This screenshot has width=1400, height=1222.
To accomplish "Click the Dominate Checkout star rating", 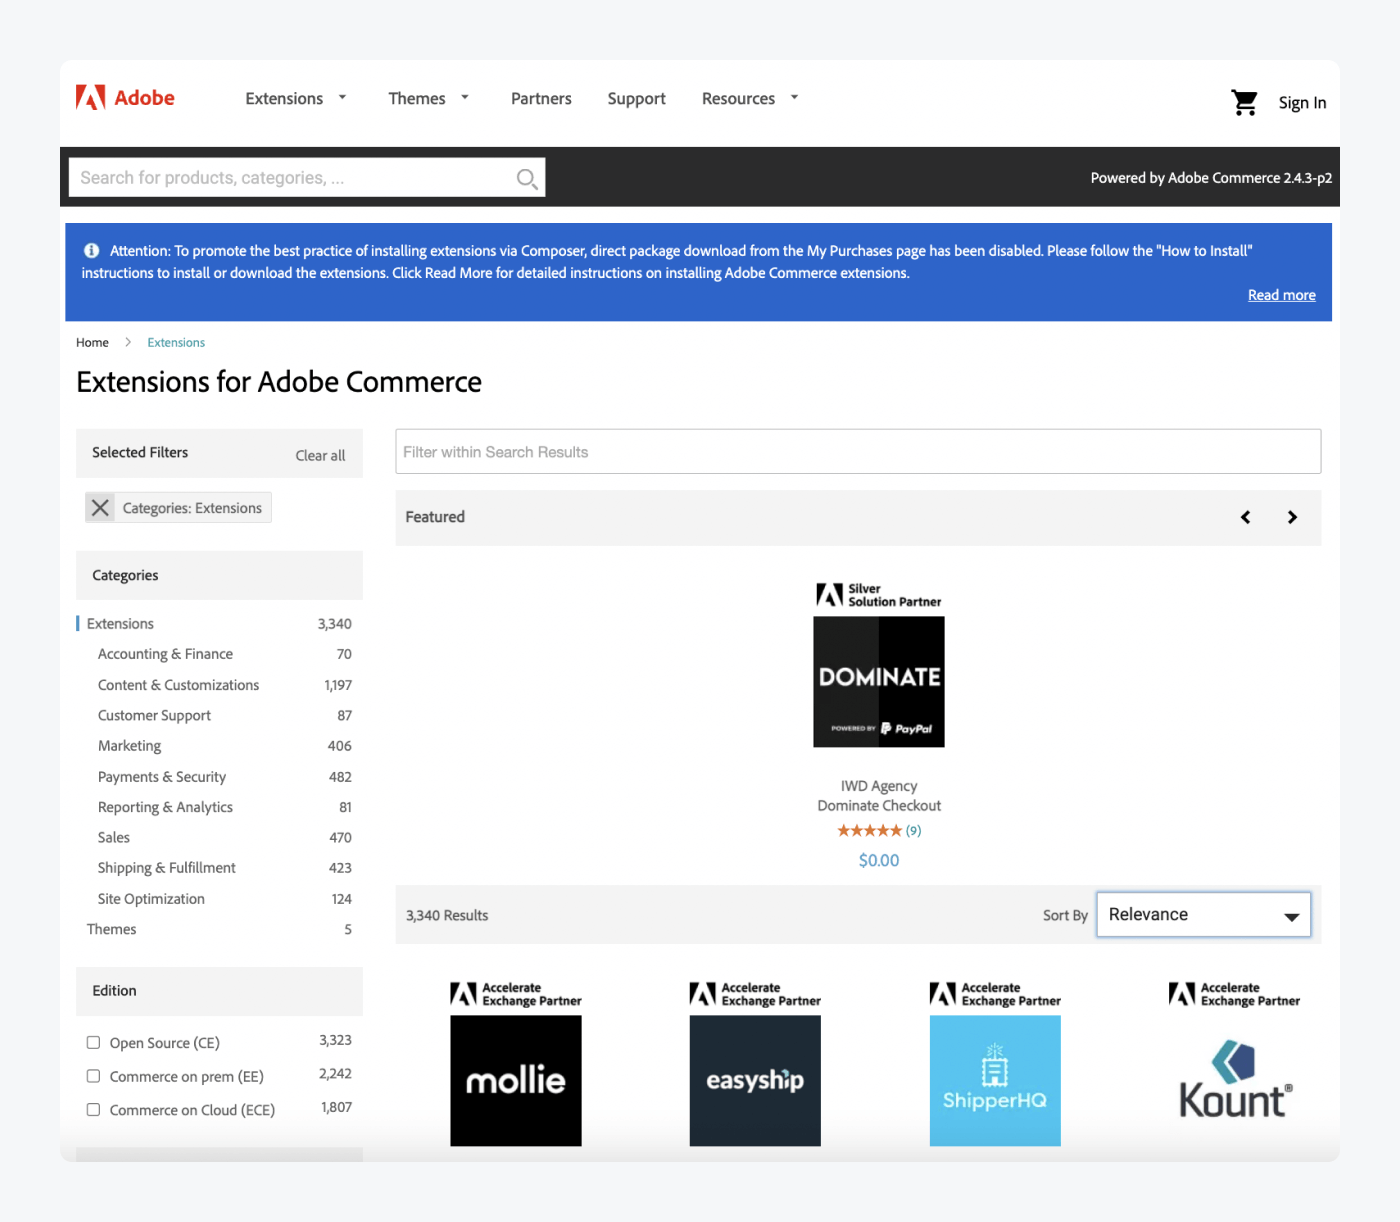I will [871, 830].
